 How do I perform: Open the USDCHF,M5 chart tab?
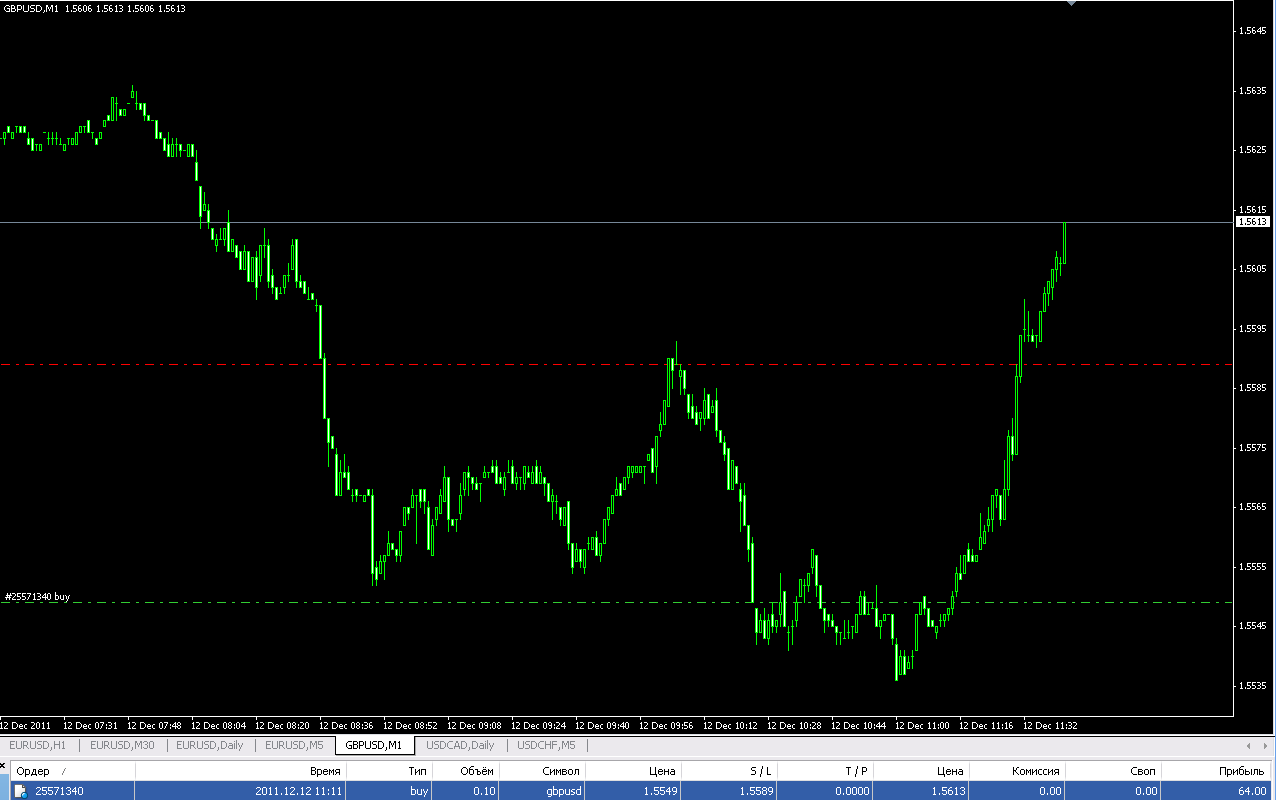546,745
